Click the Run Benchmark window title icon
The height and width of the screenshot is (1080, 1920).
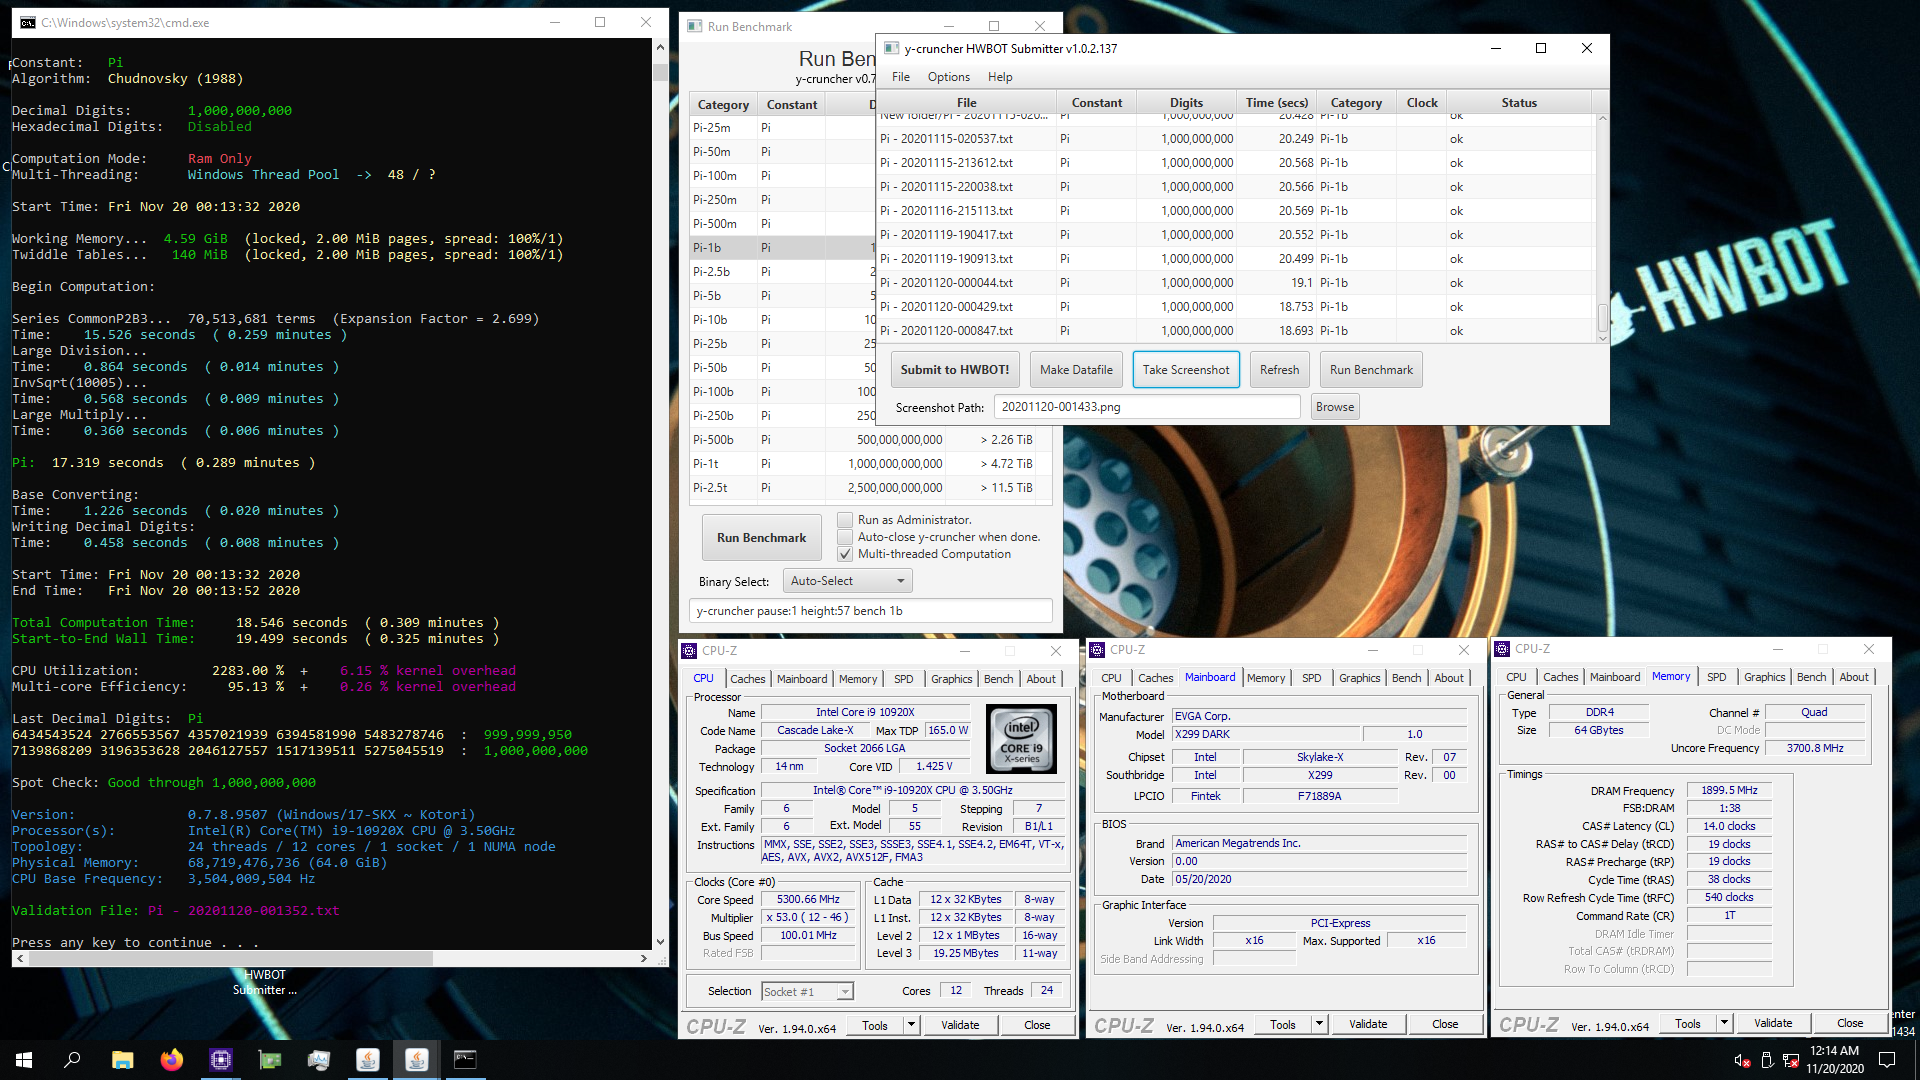click(695, 26)
